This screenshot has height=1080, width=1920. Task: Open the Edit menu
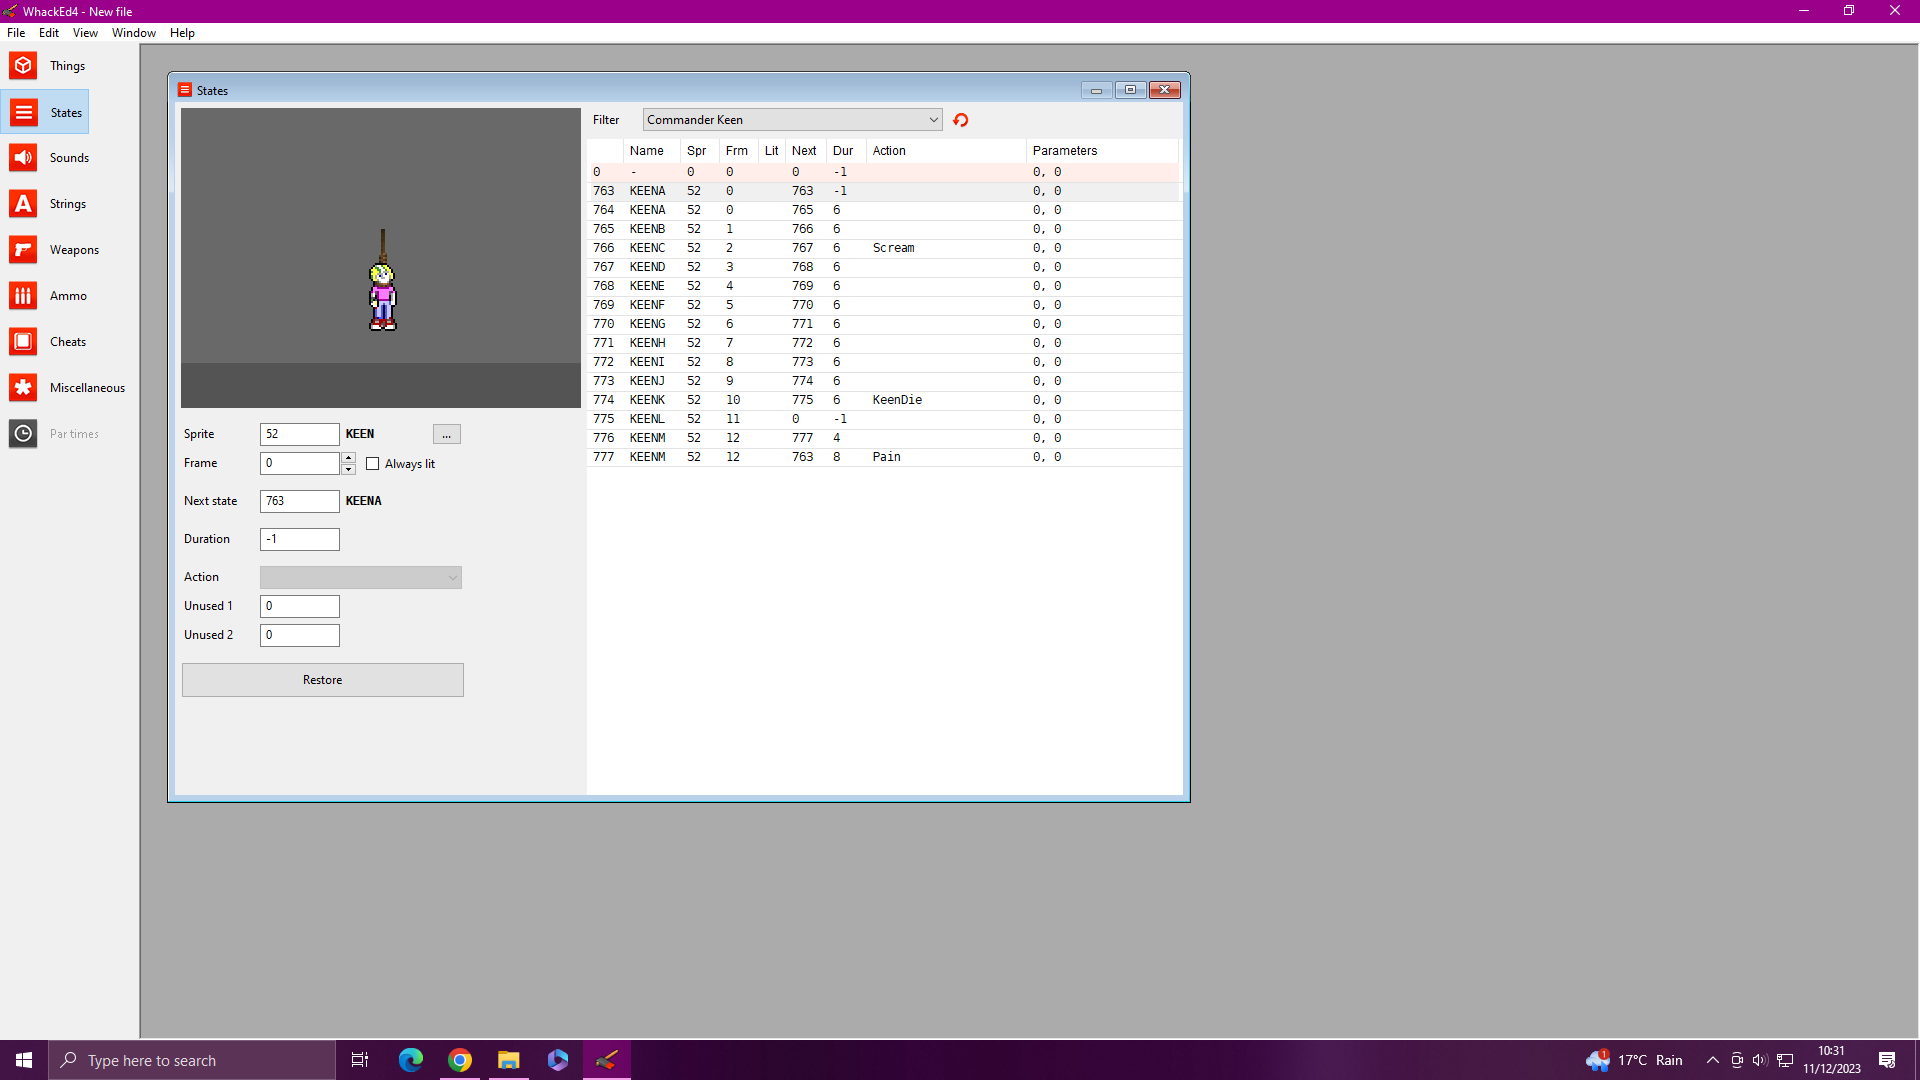[x=49, y=33]
